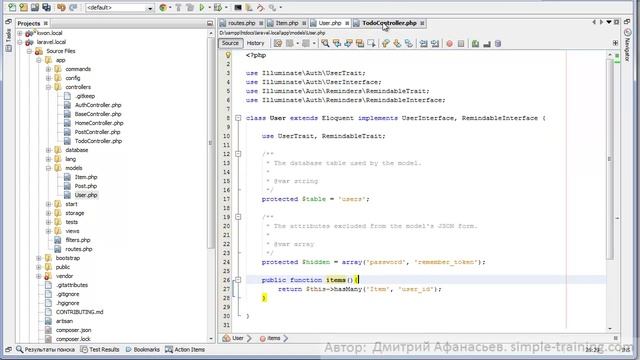The width and height of the screenshot is (640, 360).
Task: Click the Build Project hammer icon
Action: (x=178, y=7)
